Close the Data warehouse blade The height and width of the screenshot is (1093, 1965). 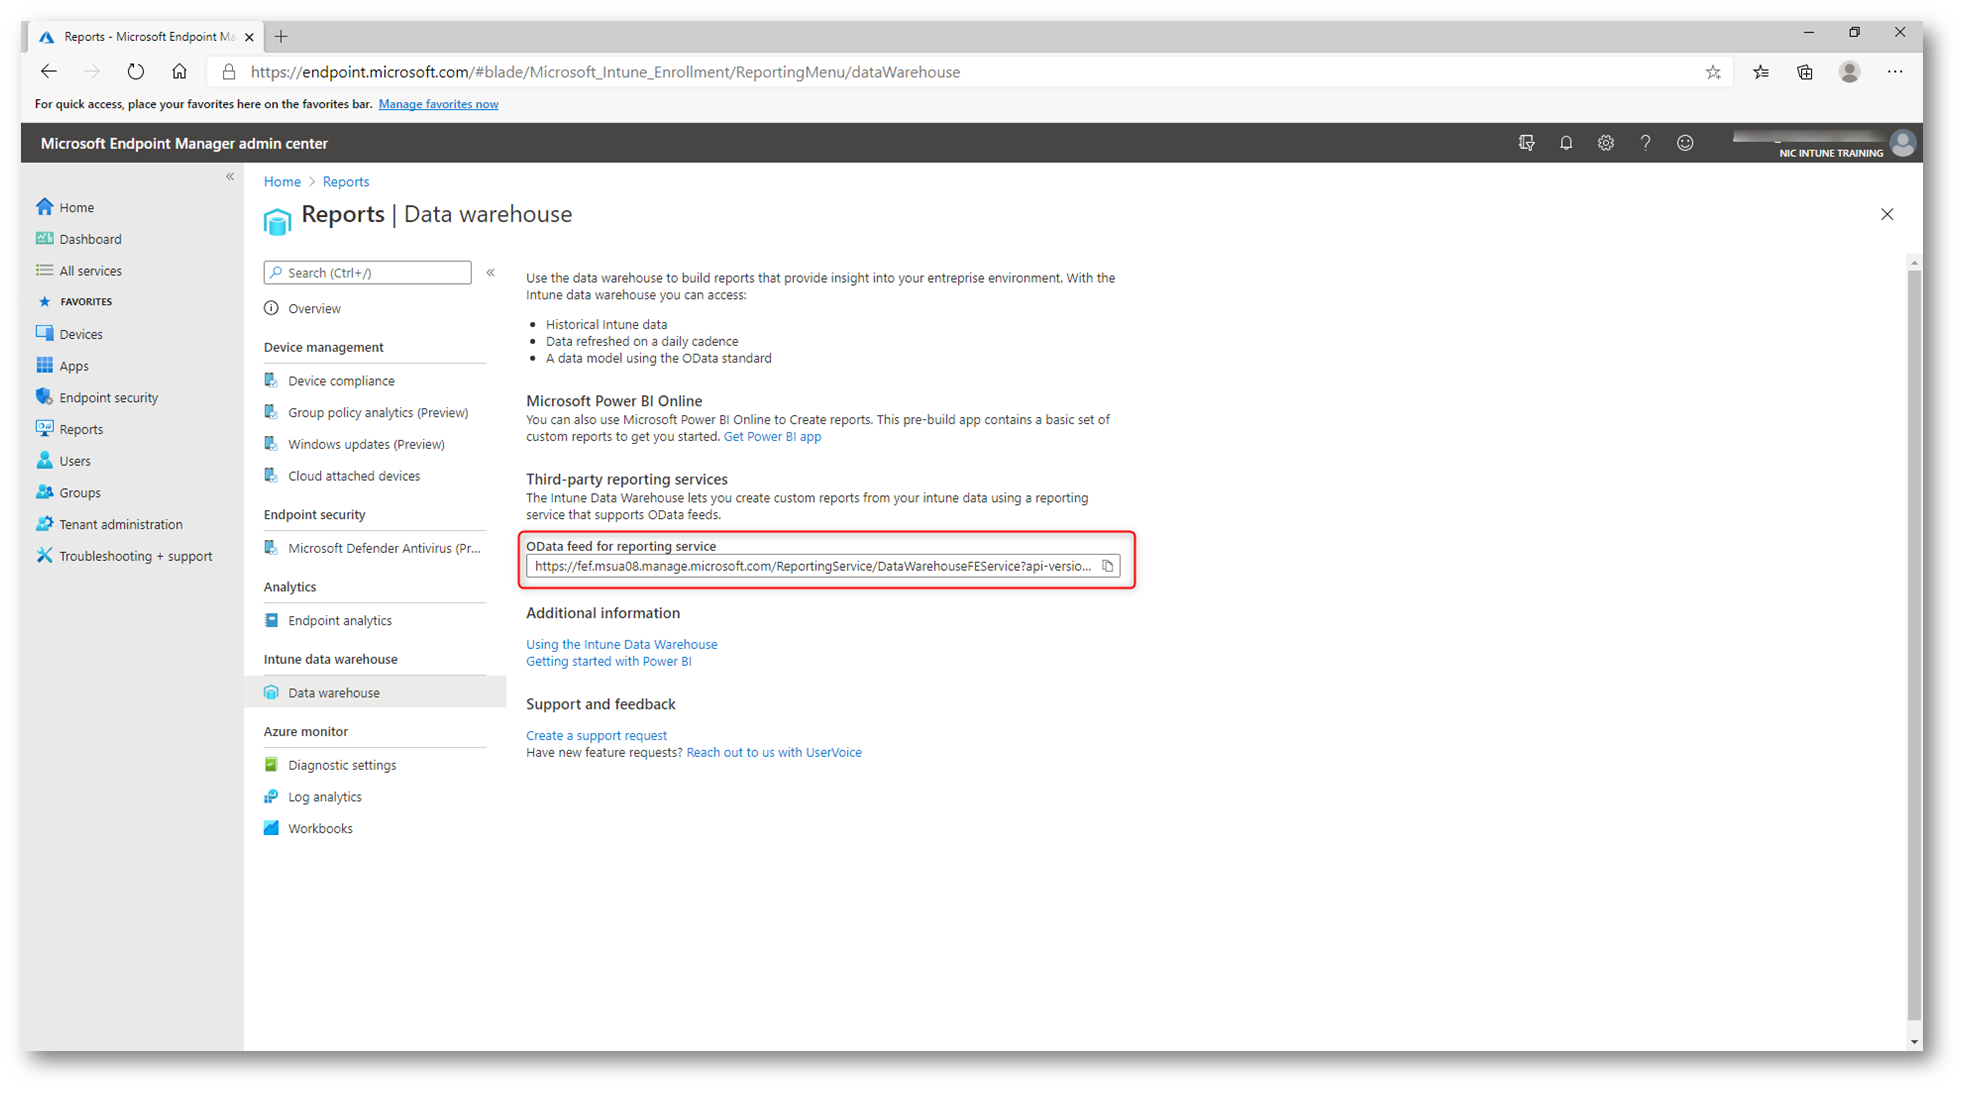click(1887, 215)
